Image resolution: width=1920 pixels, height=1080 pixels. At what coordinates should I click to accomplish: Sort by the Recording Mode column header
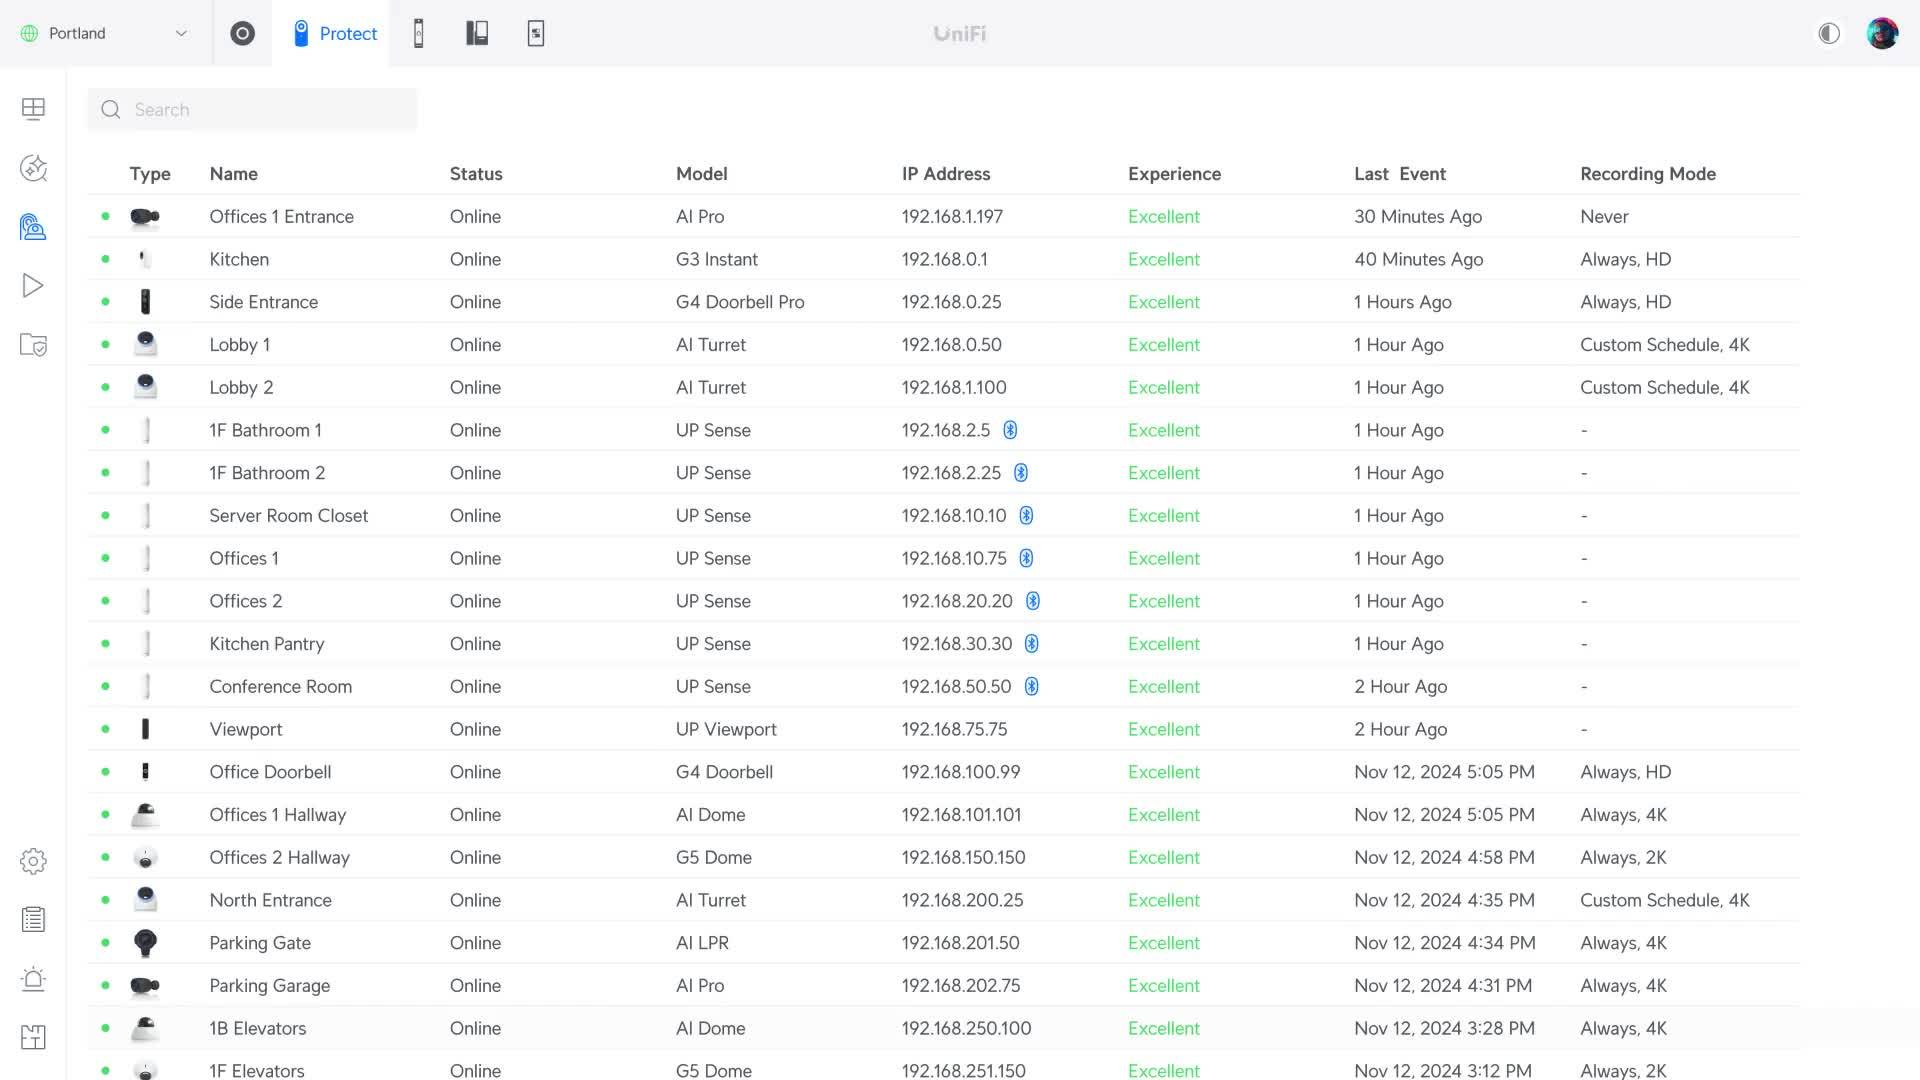pyautogui.click(x=1648, y=174)
